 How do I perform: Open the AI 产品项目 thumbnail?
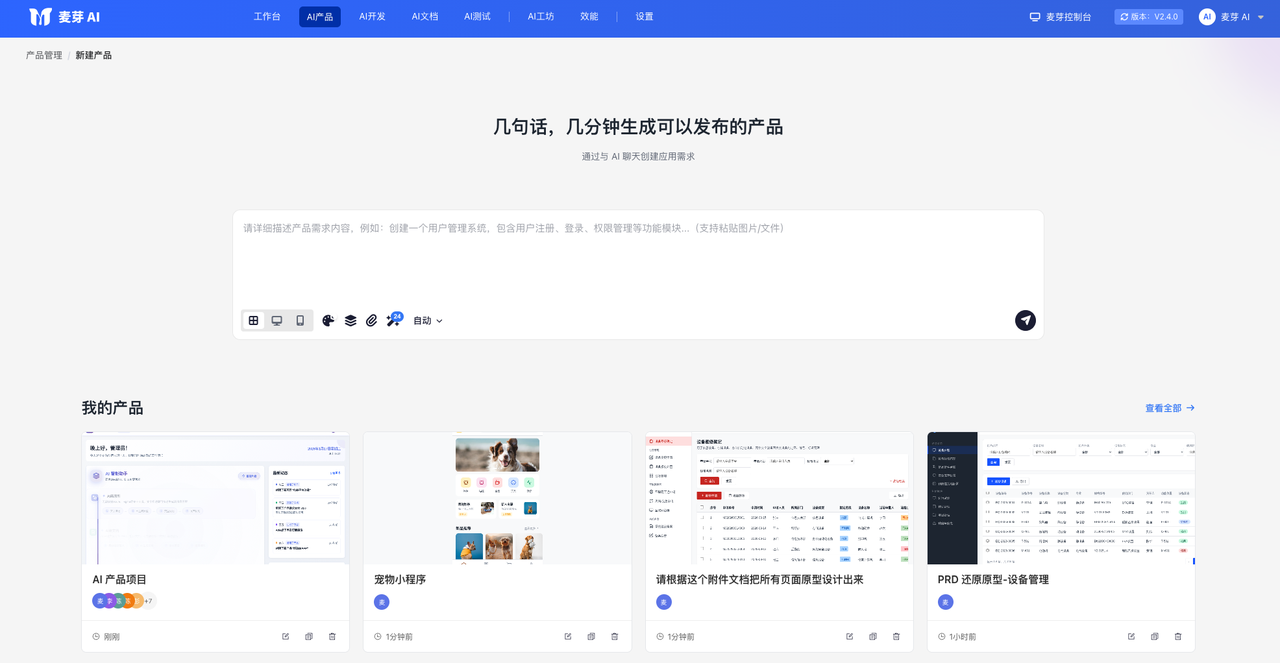point(215,498)
